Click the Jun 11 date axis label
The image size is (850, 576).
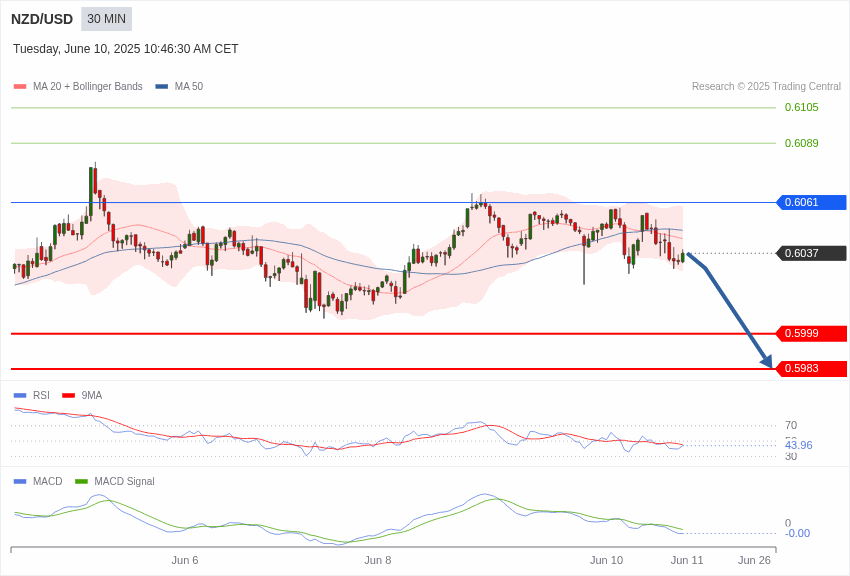point(687,560)
